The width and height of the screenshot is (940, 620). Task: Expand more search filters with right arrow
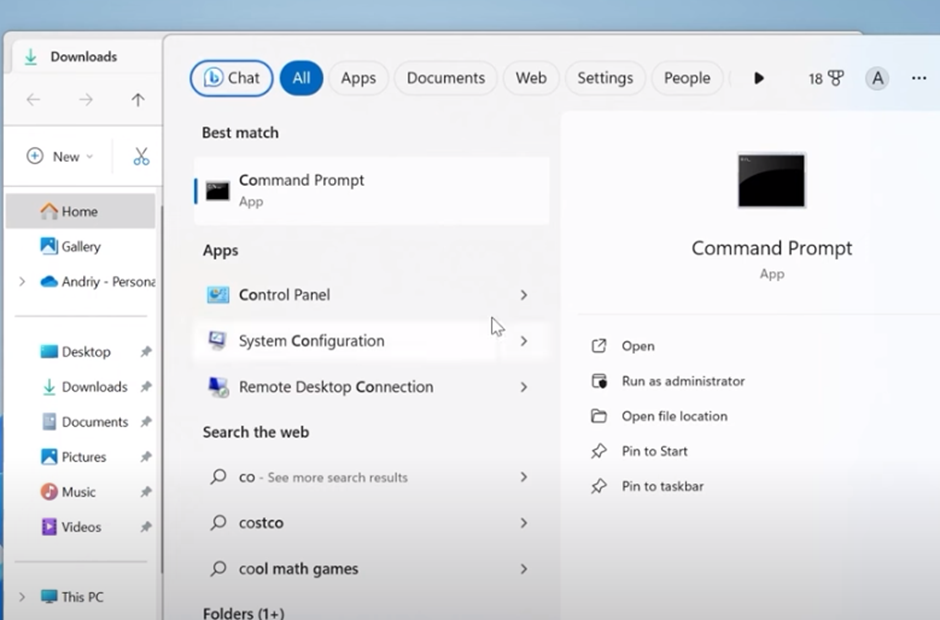point(759,77)
